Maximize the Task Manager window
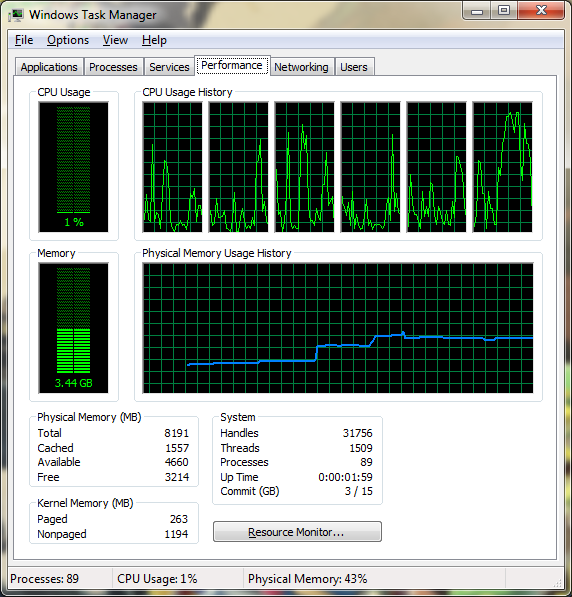The image size is (572, 597). [x=504, y=10]
